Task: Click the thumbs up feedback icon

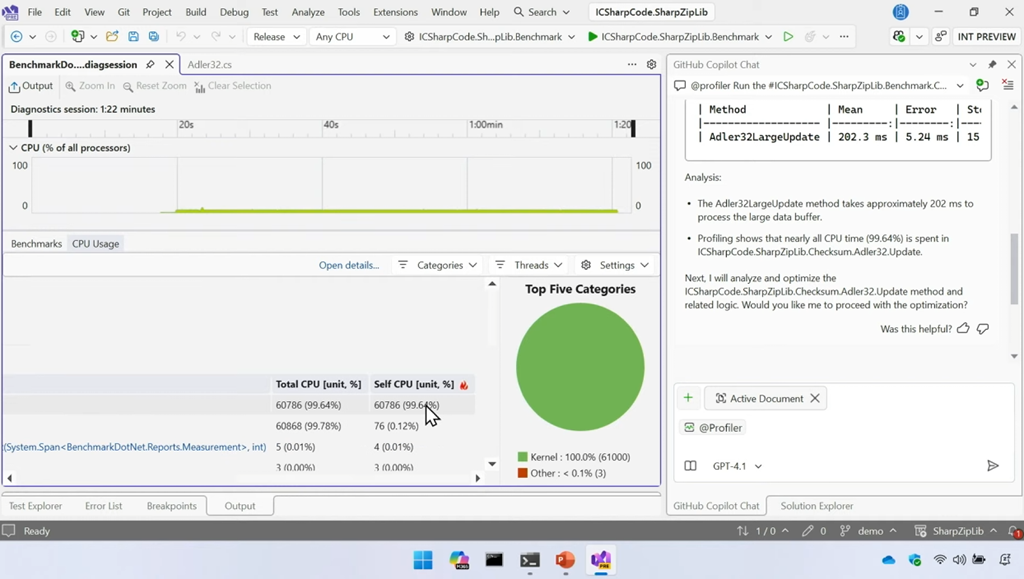Action: click(963, 328)
